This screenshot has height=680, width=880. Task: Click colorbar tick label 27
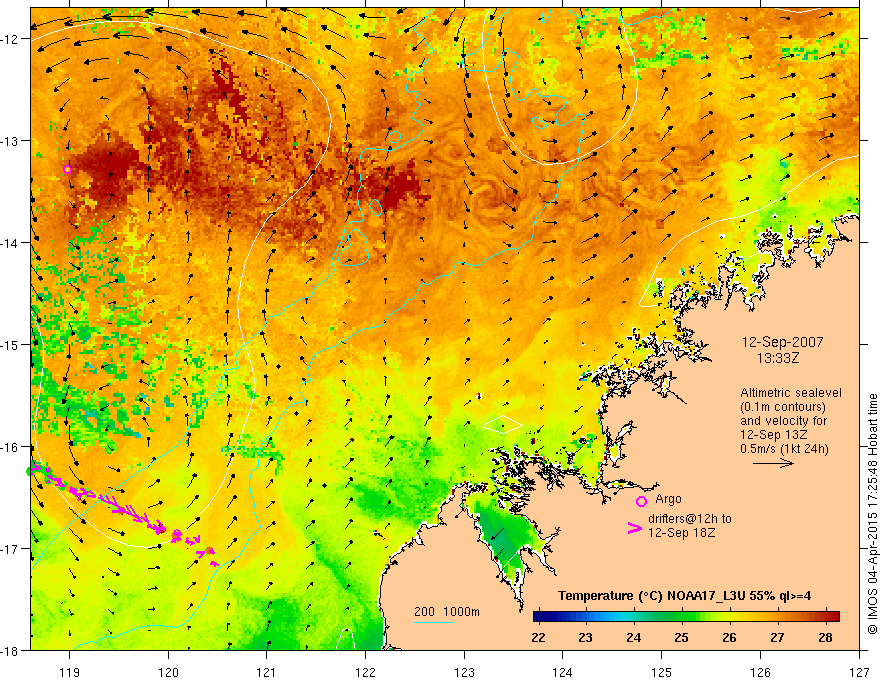pyautogui.click(x=777, y=638)
